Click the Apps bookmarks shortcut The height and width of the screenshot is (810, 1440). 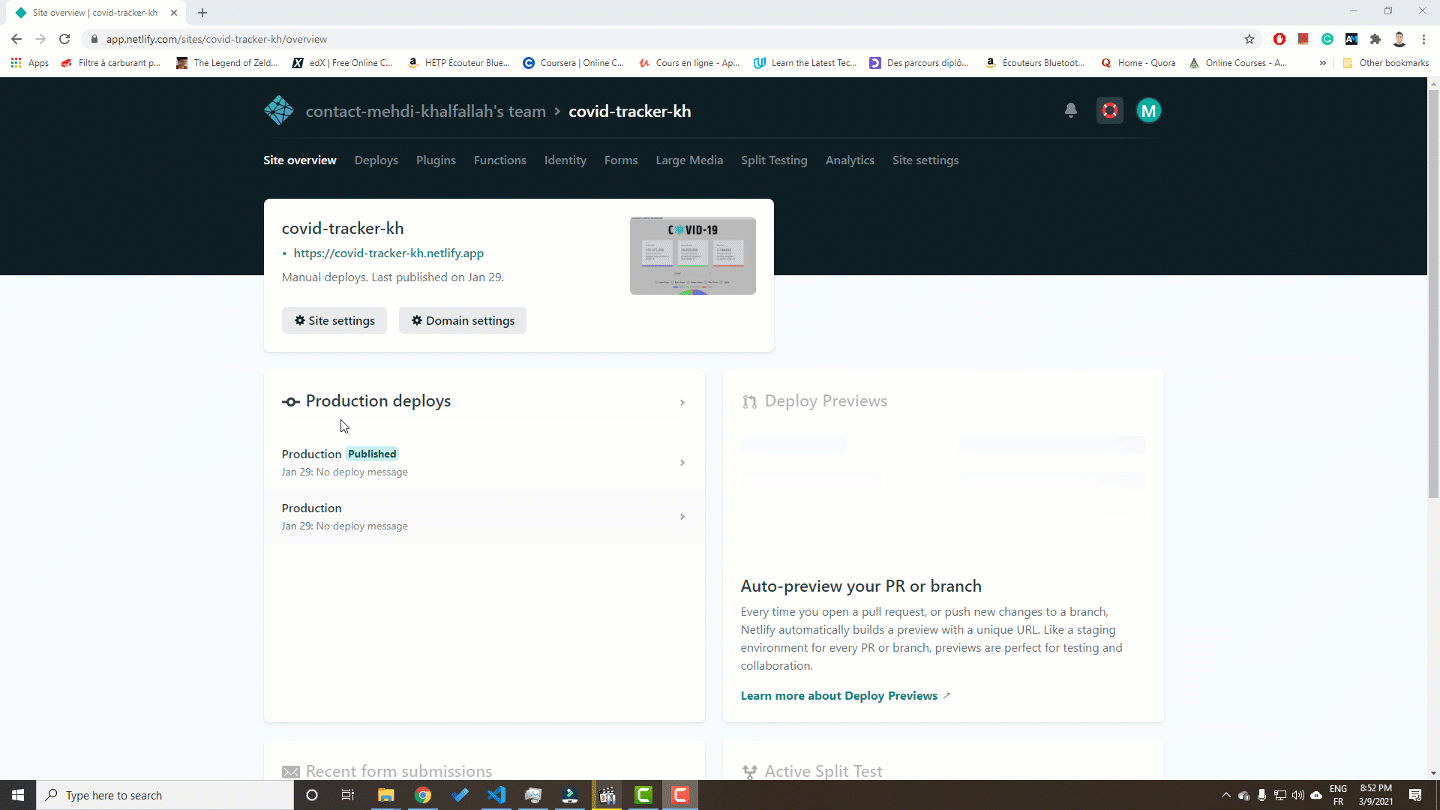tap(29, 63)
